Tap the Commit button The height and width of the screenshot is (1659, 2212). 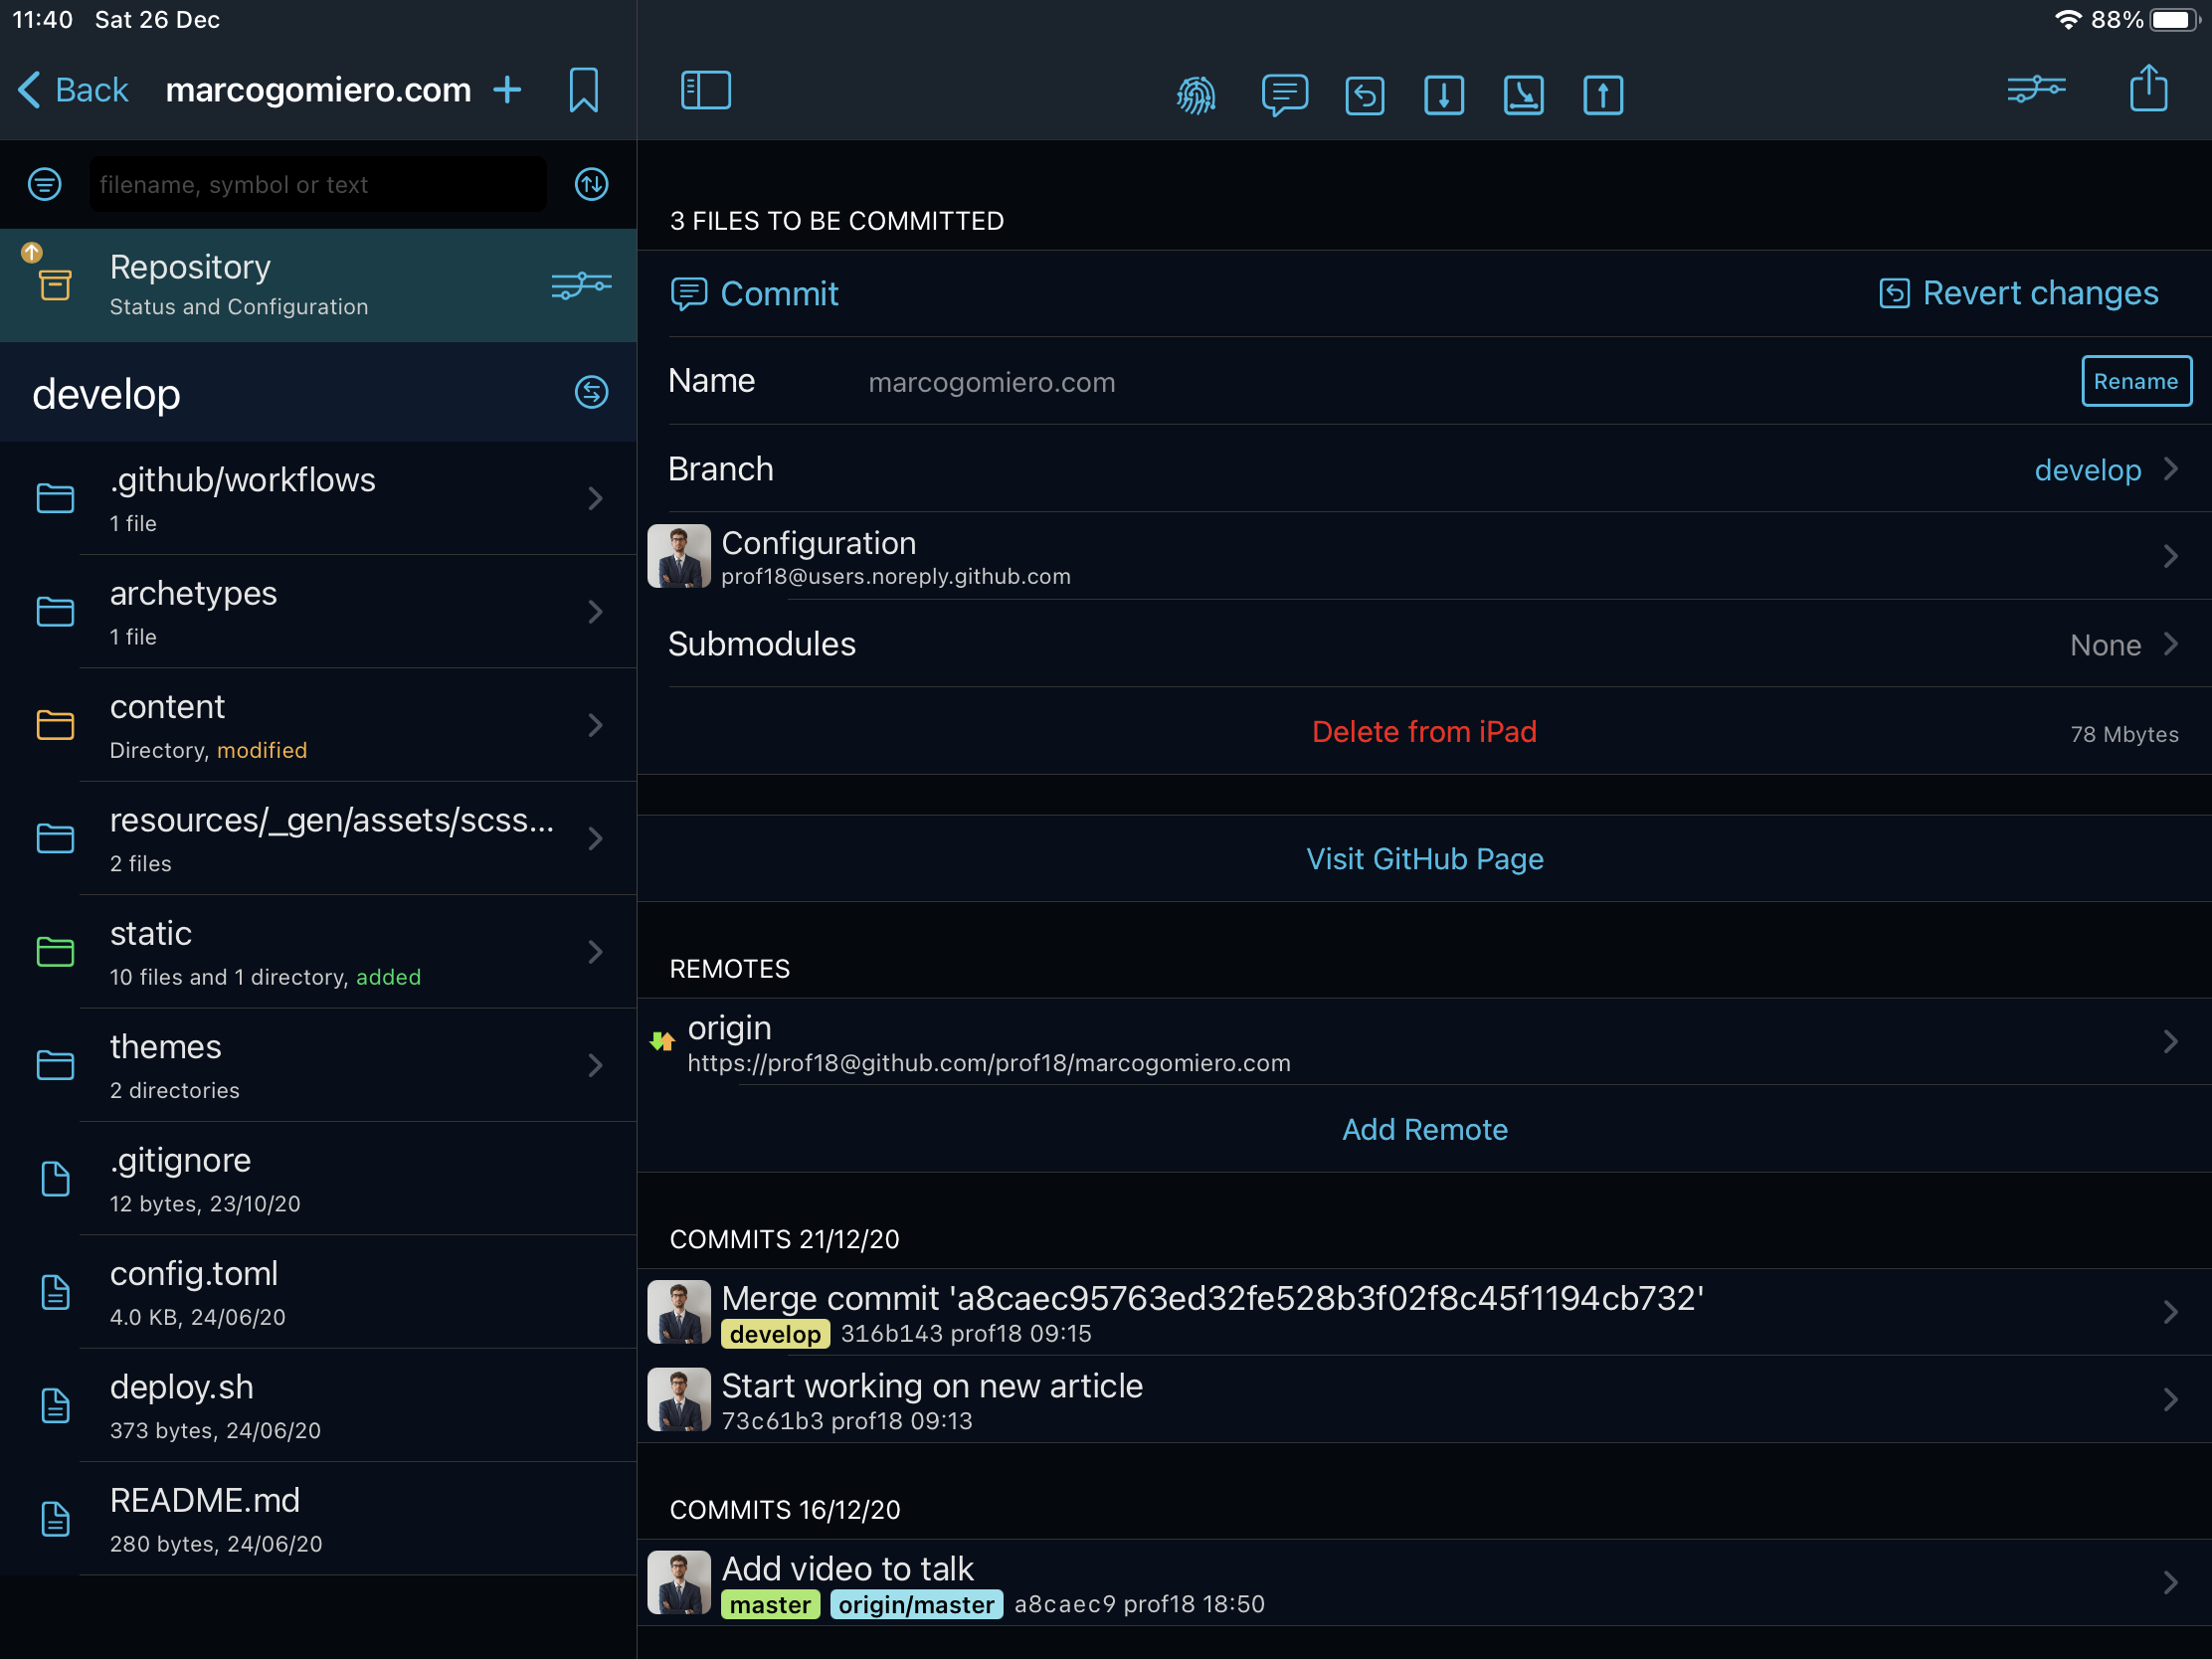coord(755,294)
